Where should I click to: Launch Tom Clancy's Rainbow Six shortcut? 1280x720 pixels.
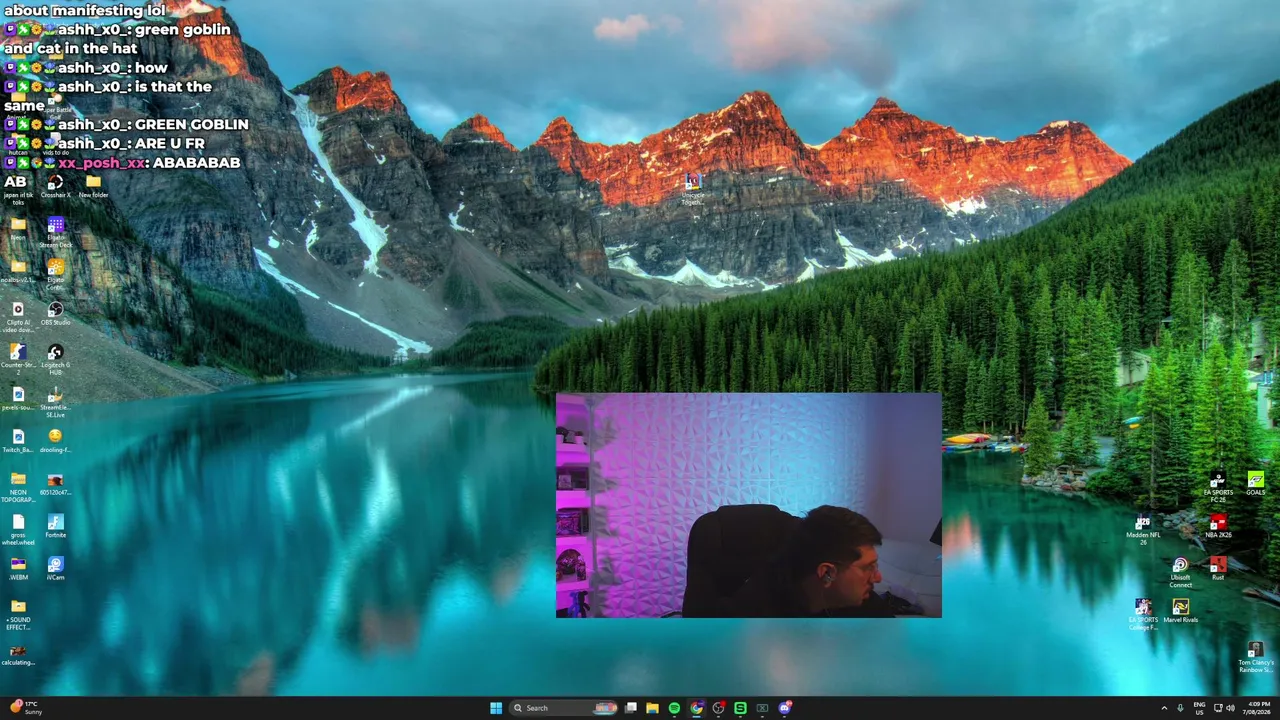(1255, 657)
